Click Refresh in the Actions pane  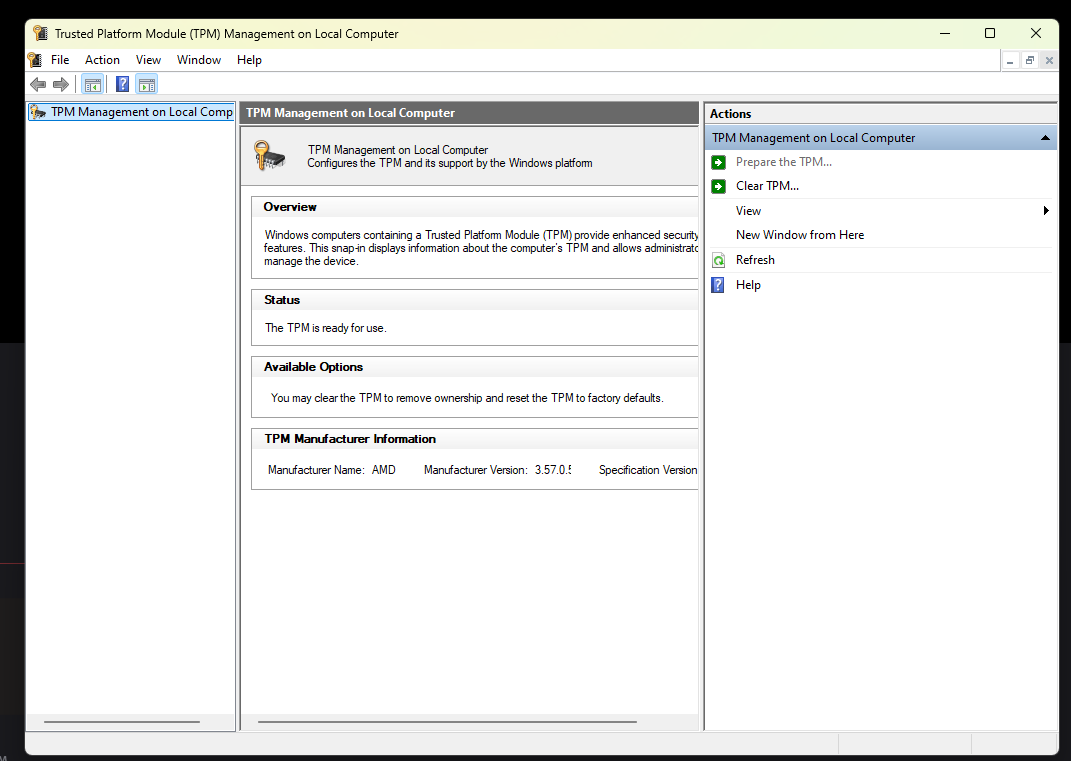point(755,260)
